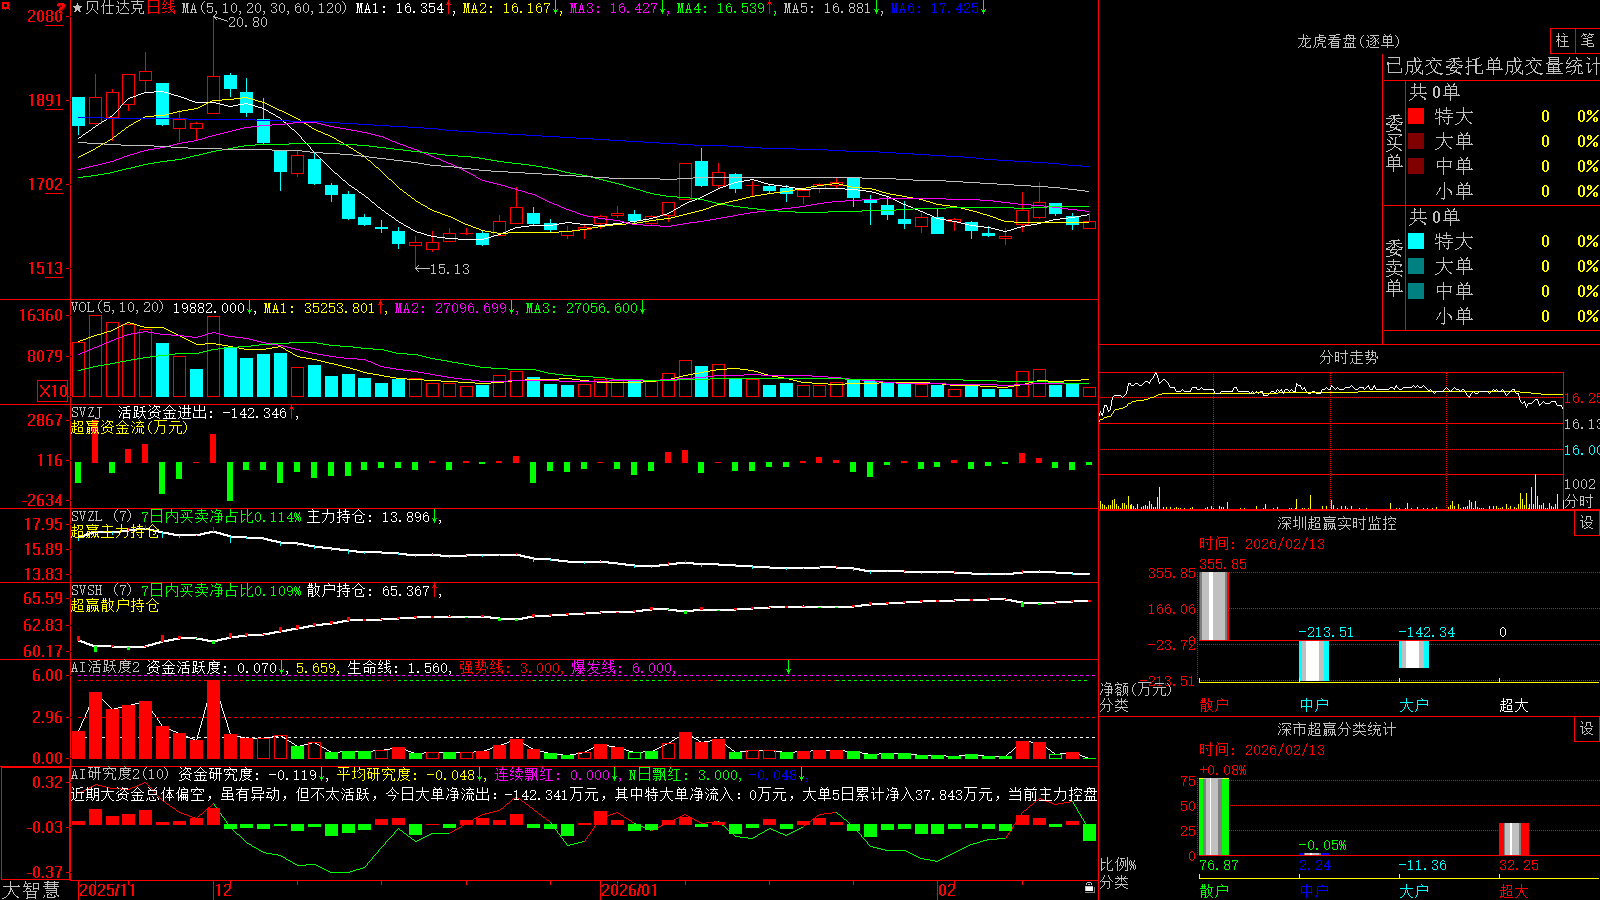Click the 日线 period label
Screen dimensions: 1600x900
tap(161, 8)
